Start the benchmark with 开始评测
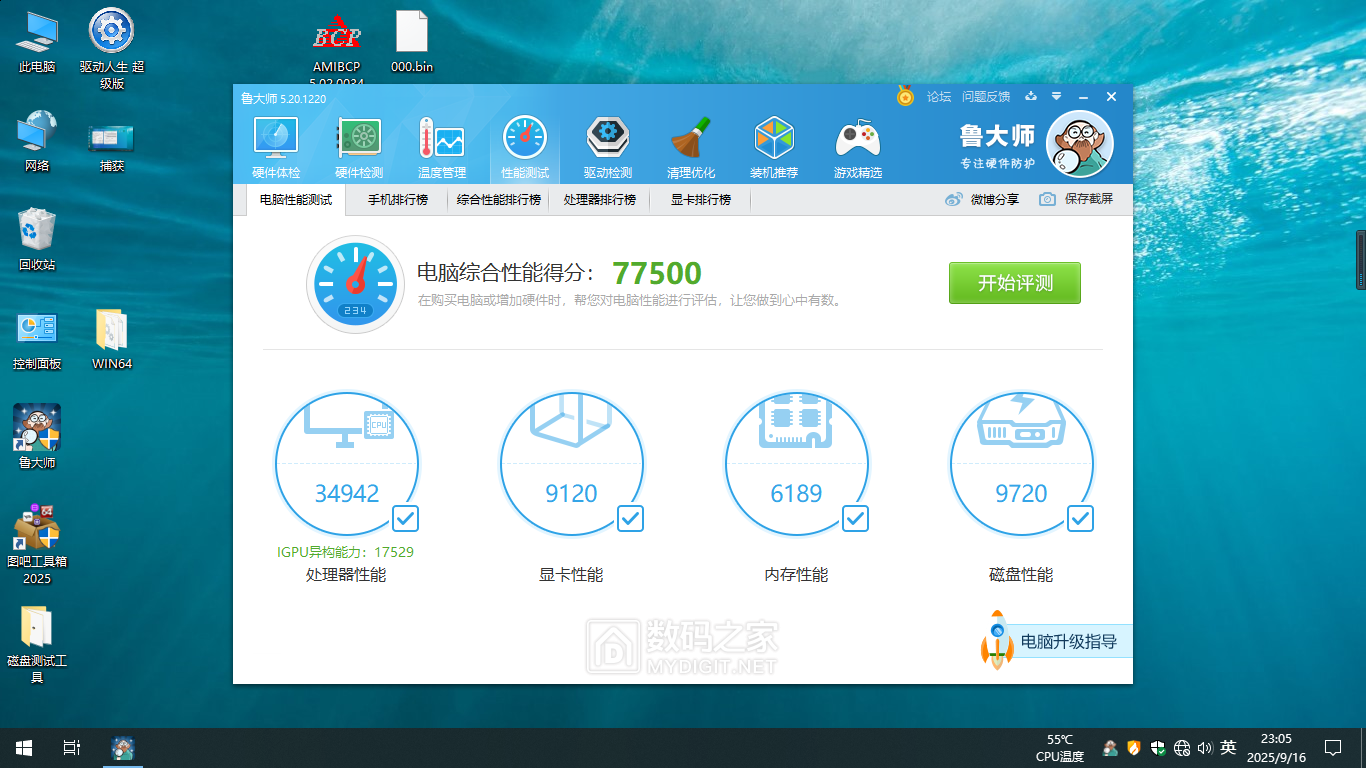 point(1015,283)
